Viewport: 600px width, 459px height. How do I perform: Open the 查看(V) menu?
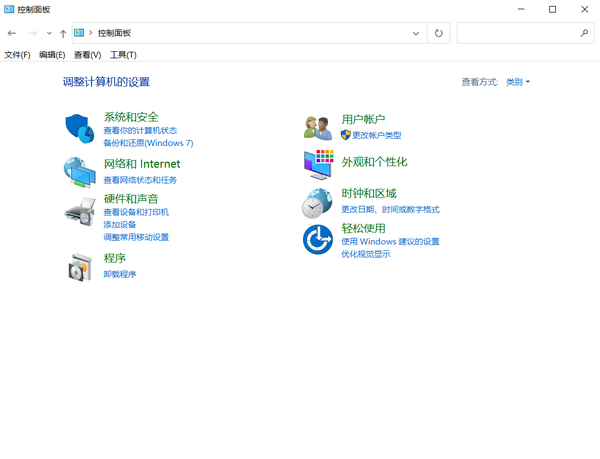[88, 55]
